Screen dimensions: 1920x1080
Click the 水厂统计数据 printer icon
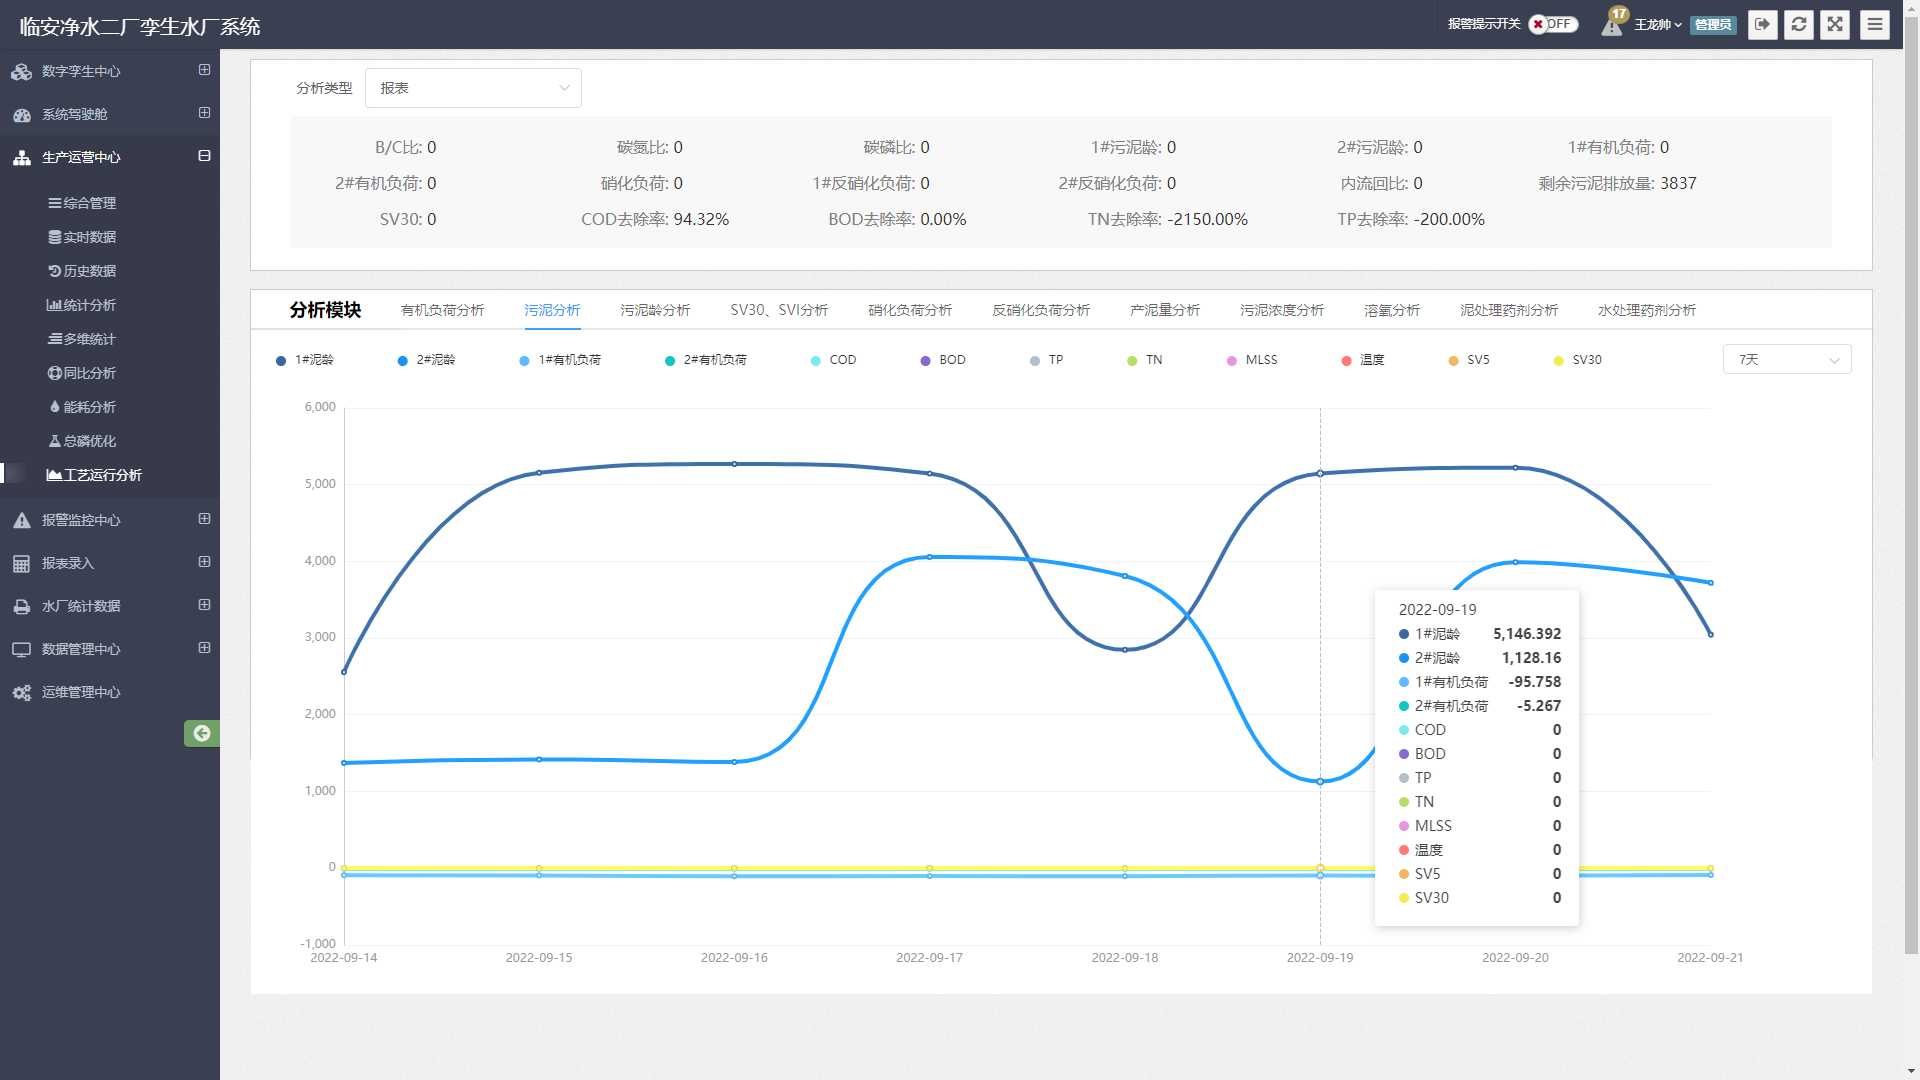click(22, 606)
